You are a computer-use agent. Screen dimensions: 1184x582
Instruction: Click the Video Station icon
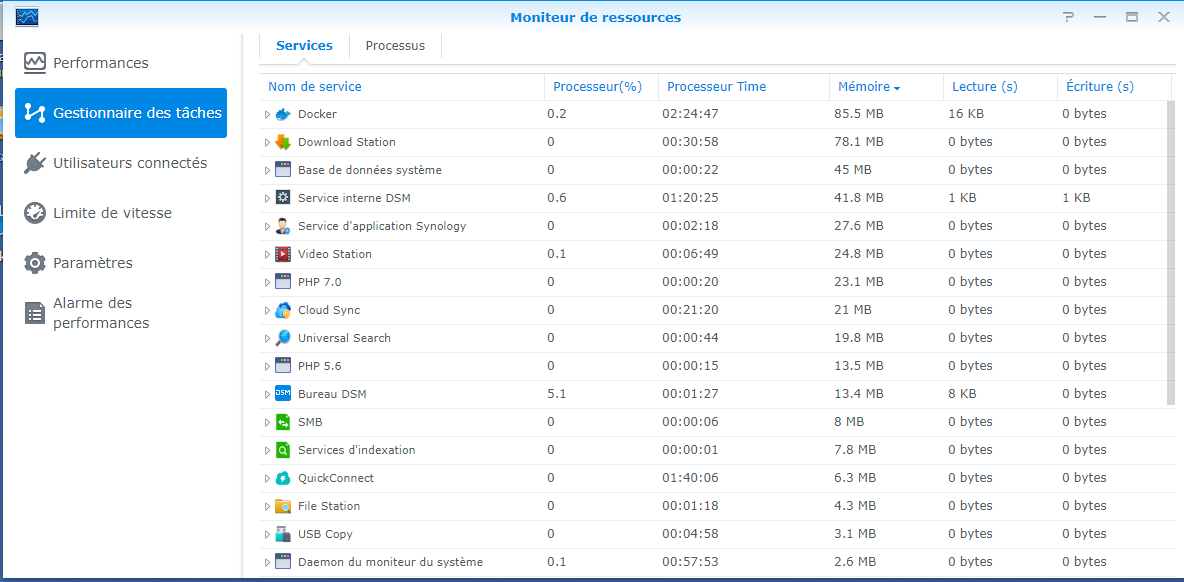(282, 254)
